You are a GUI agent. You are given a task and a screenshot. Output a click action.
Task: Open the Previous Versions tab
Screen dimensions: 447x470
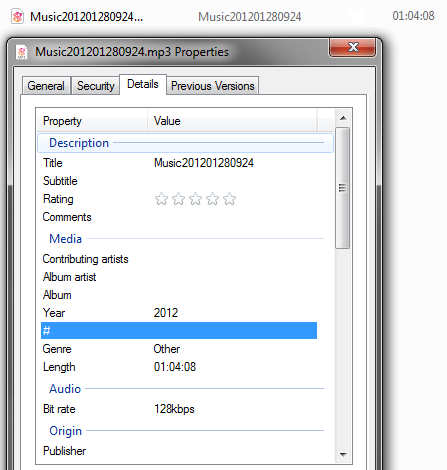213,86
